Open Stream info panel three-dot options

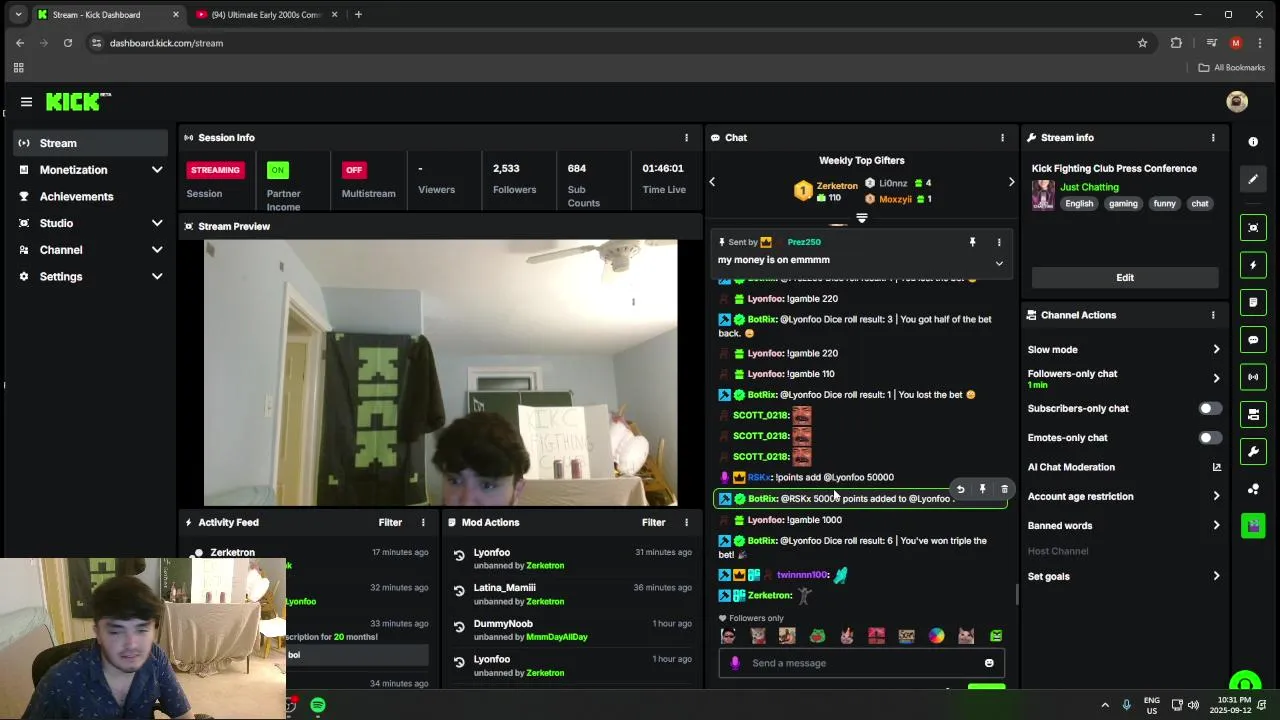point(1213,138)
